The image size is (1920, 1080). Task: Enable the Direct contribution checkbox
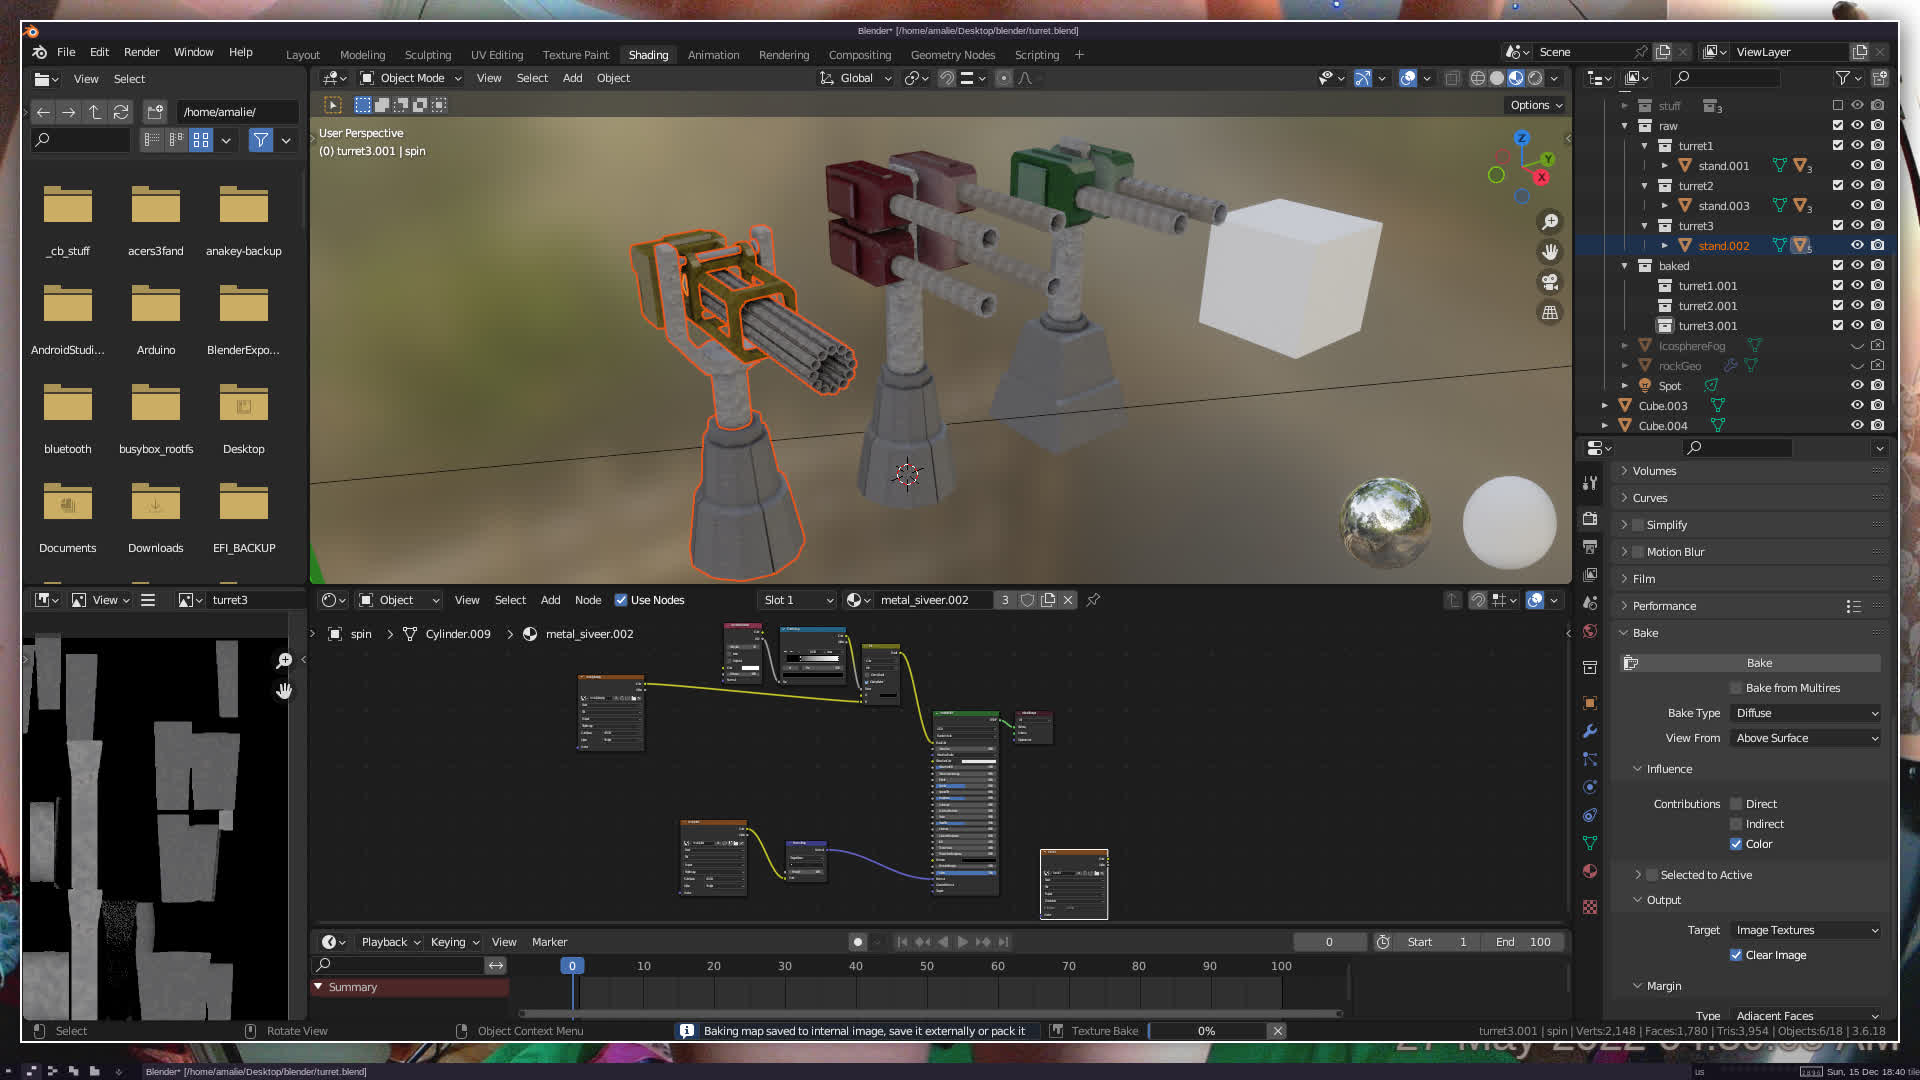[1736, 804]
